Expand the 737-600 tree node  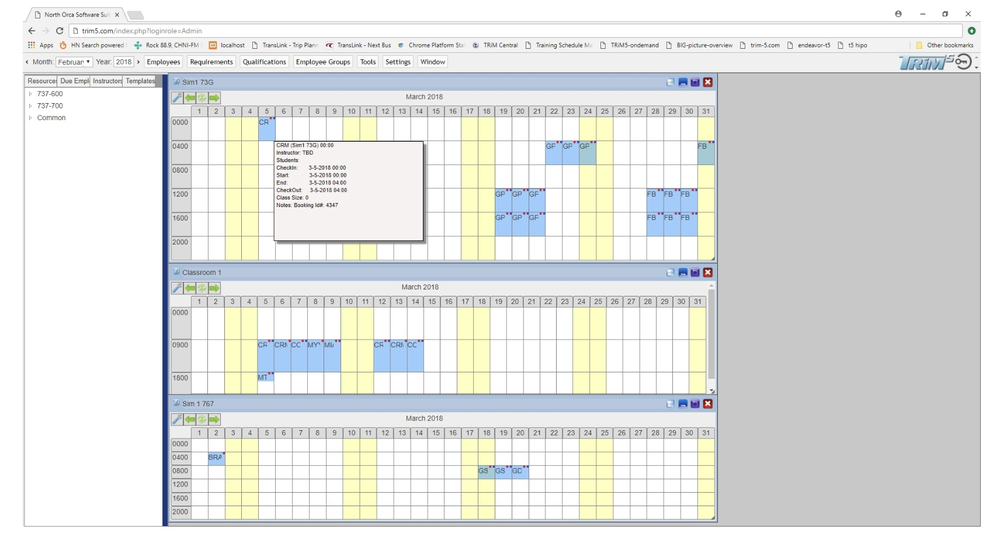click(x=30, y=94)
